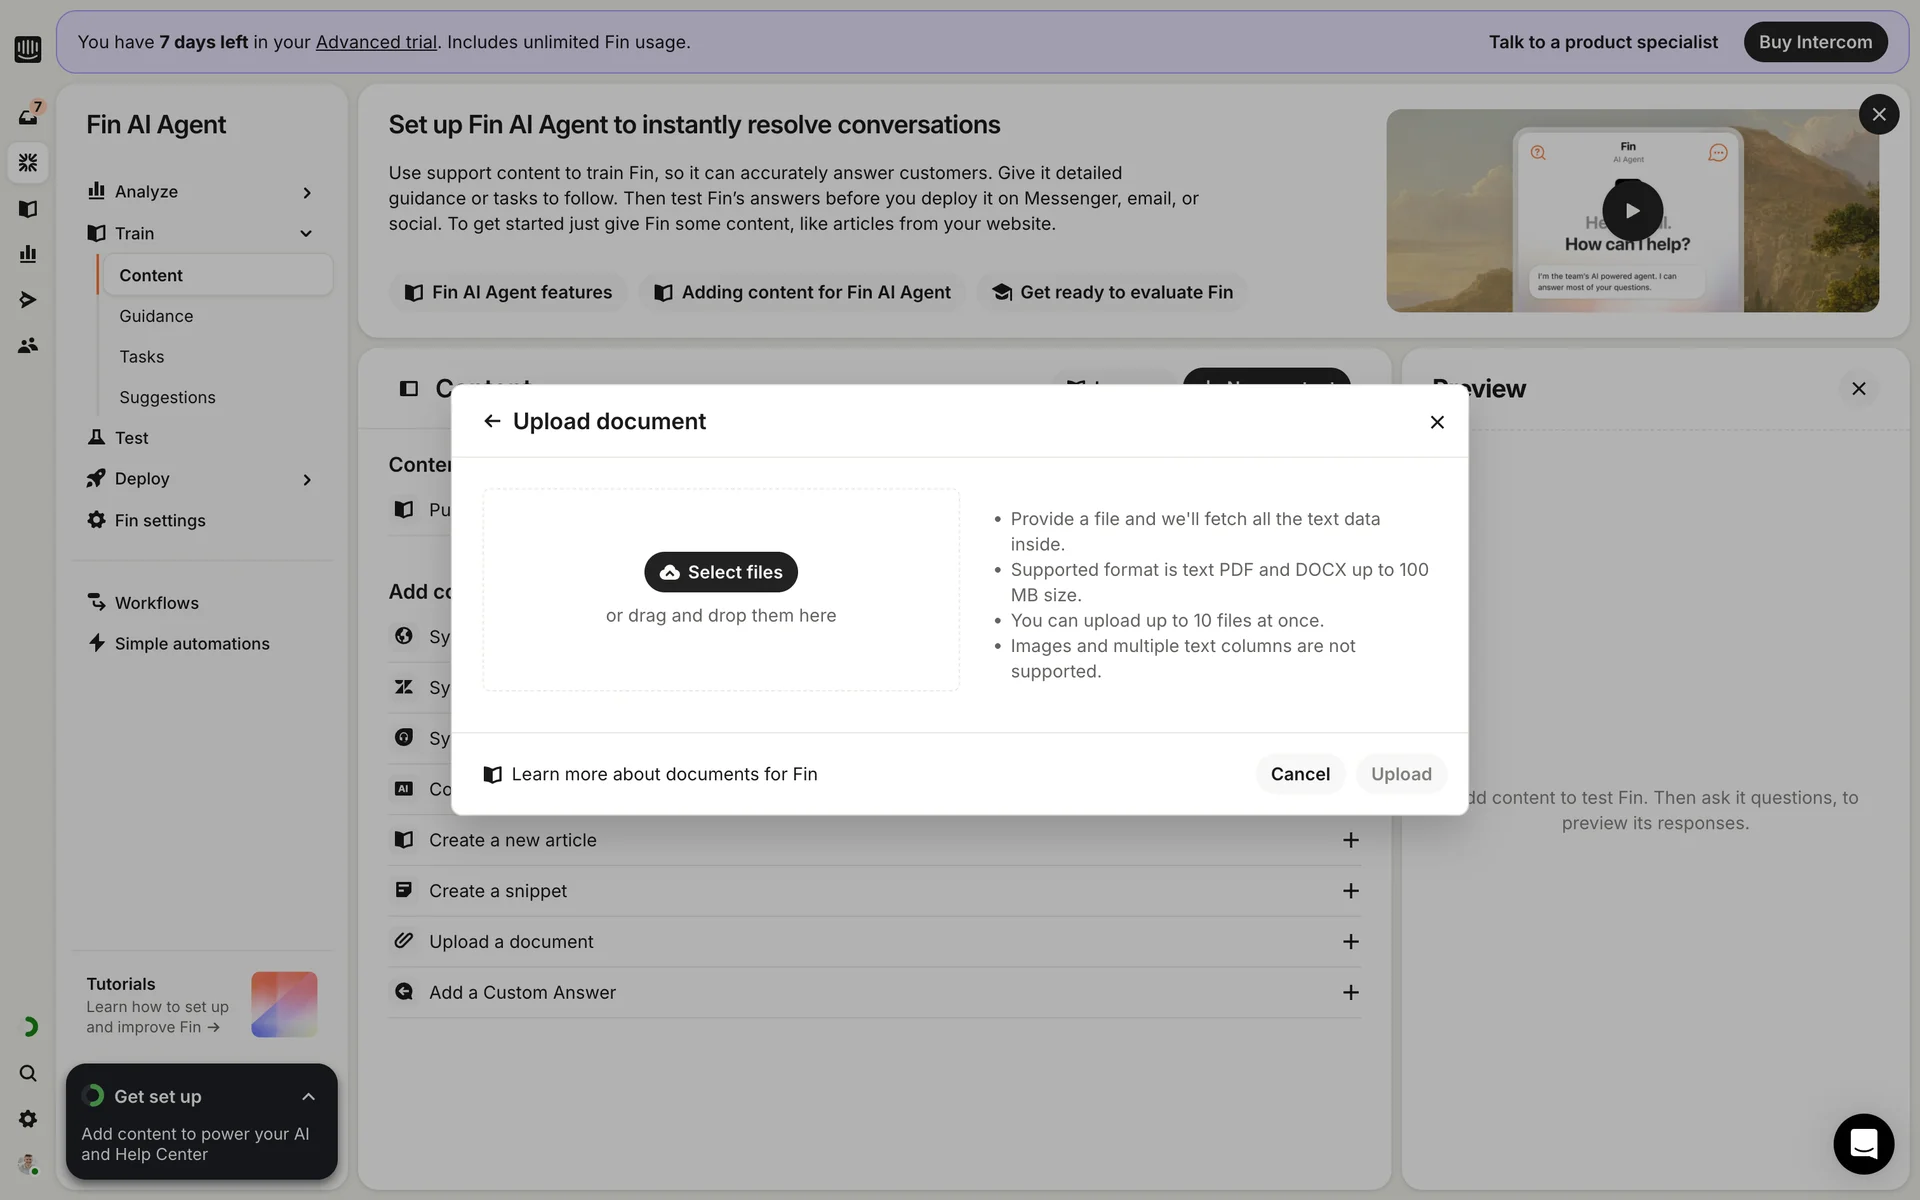Image resolution: width=1920 pixels, height=1200 pixels.
Task: Open the Inbox icon in left rail
Action: [x=28, y=116]
